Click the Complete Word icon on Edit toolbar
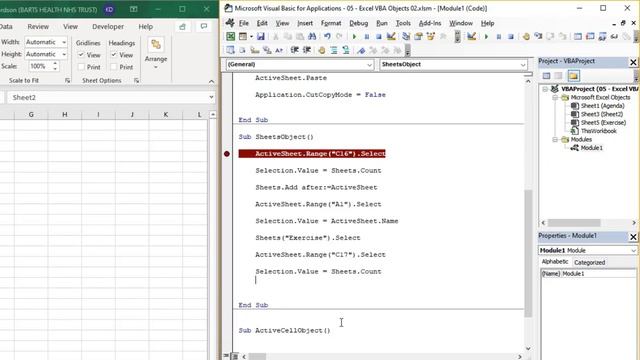Screen dimensions: 640x360 [x=279, y=50]
